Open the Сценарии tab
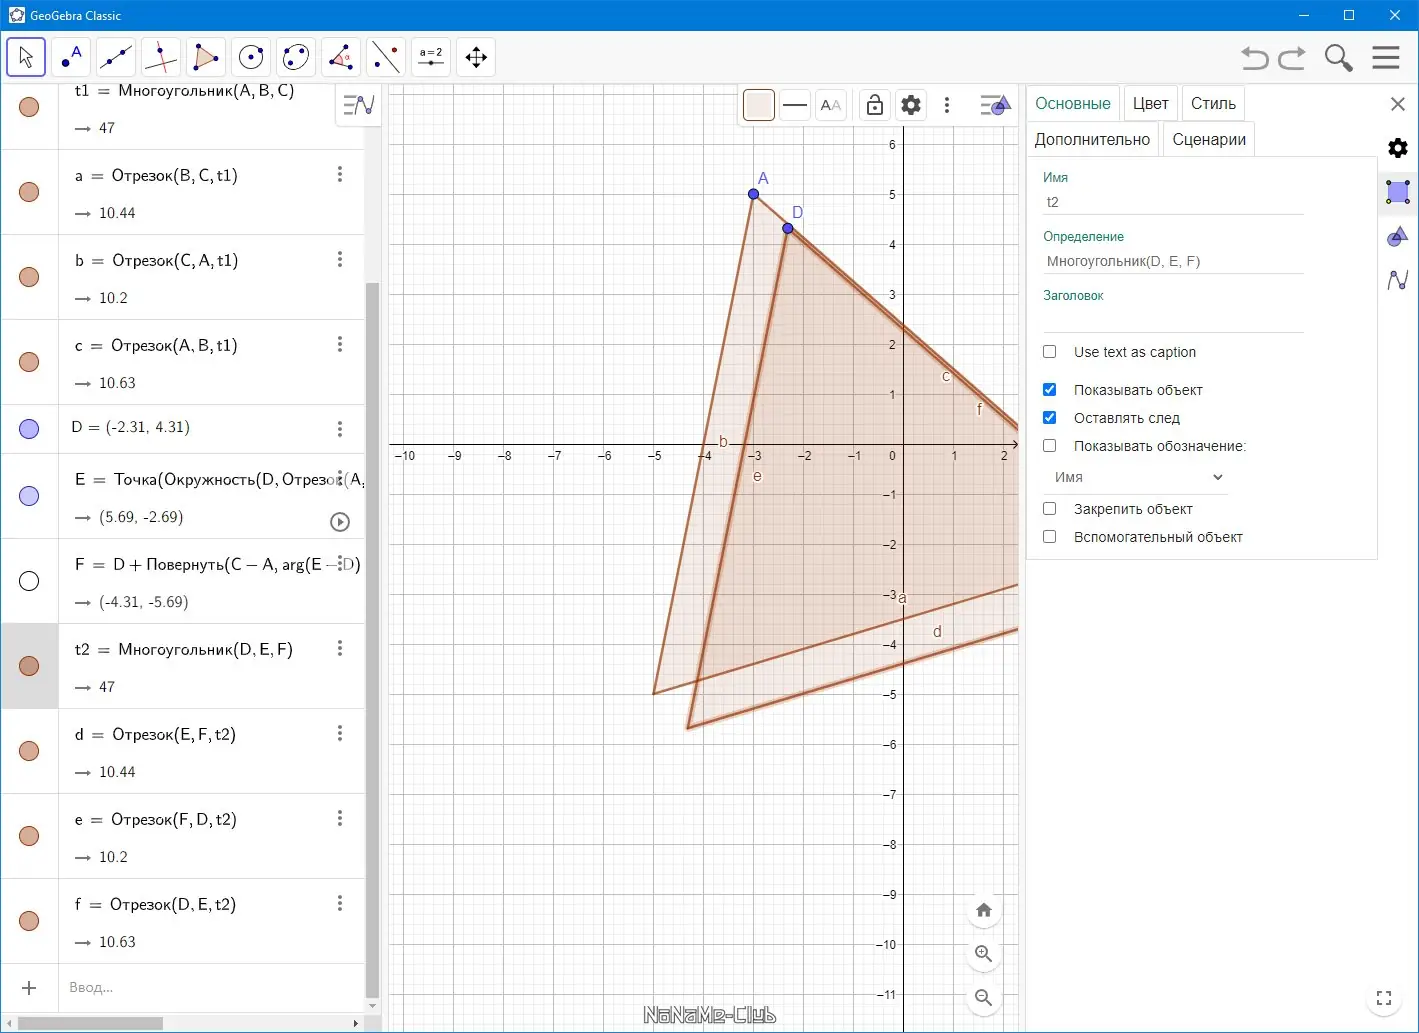 (x=1209, y=139)
